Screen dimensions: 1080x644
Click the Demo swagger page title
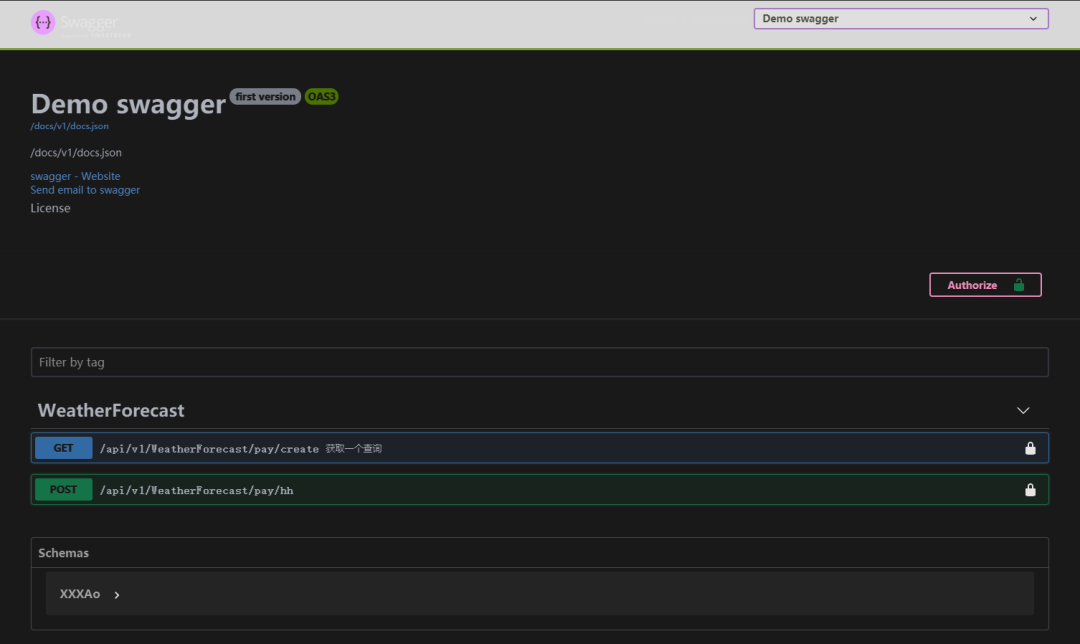(128, 104)
